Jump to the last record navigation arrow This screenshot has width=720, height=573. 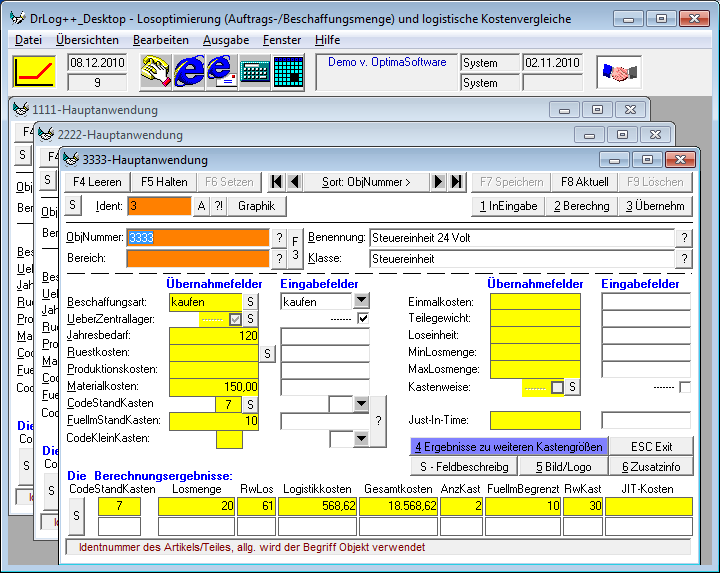point(456,181)
